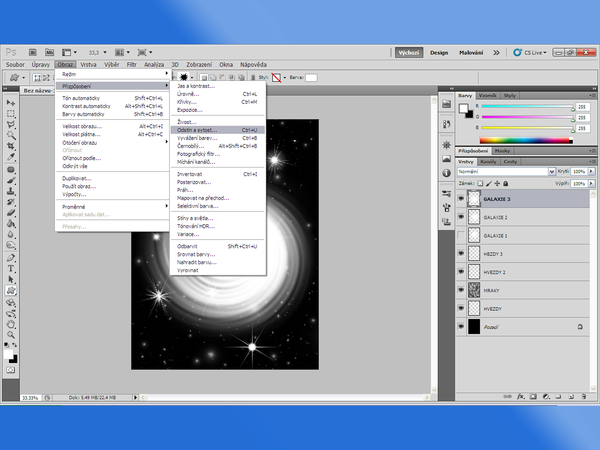Click the Design workspace button
The image size is (600, 450).
[x=438, y=52]
